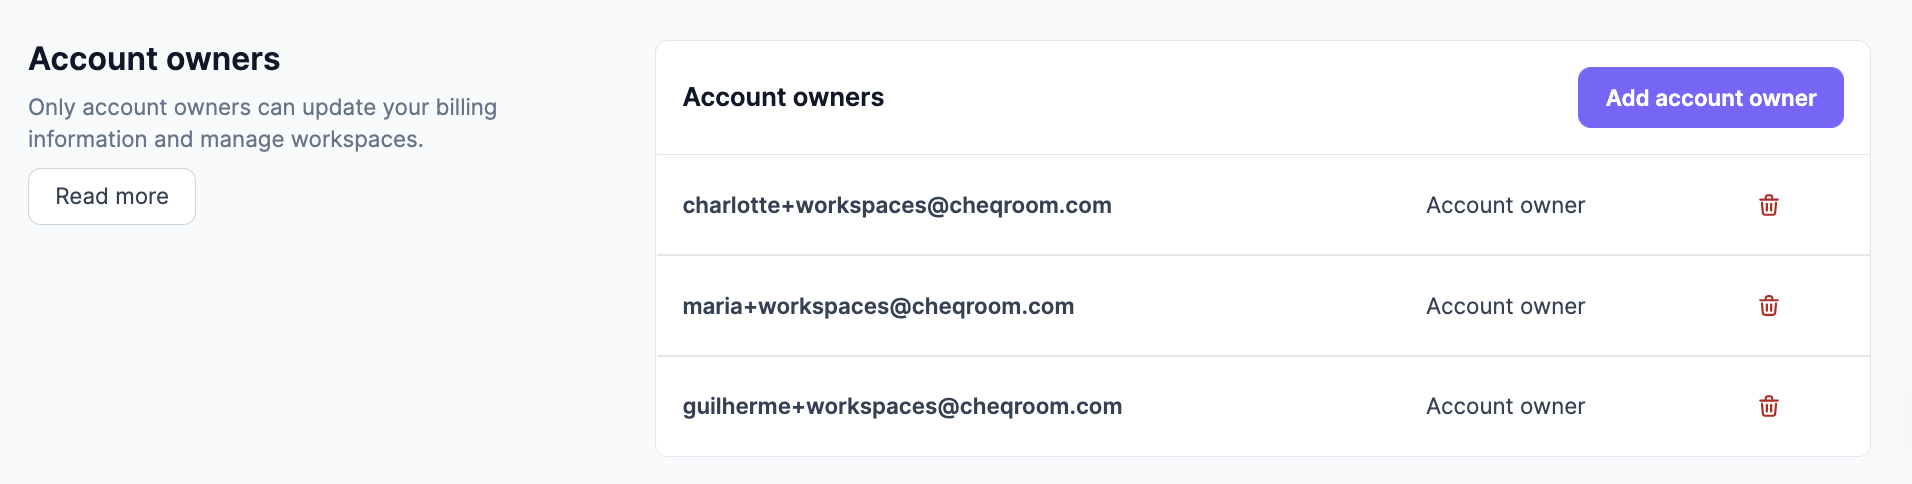Remove maria+workspaces owner using trash icon

click(1768, 306)
